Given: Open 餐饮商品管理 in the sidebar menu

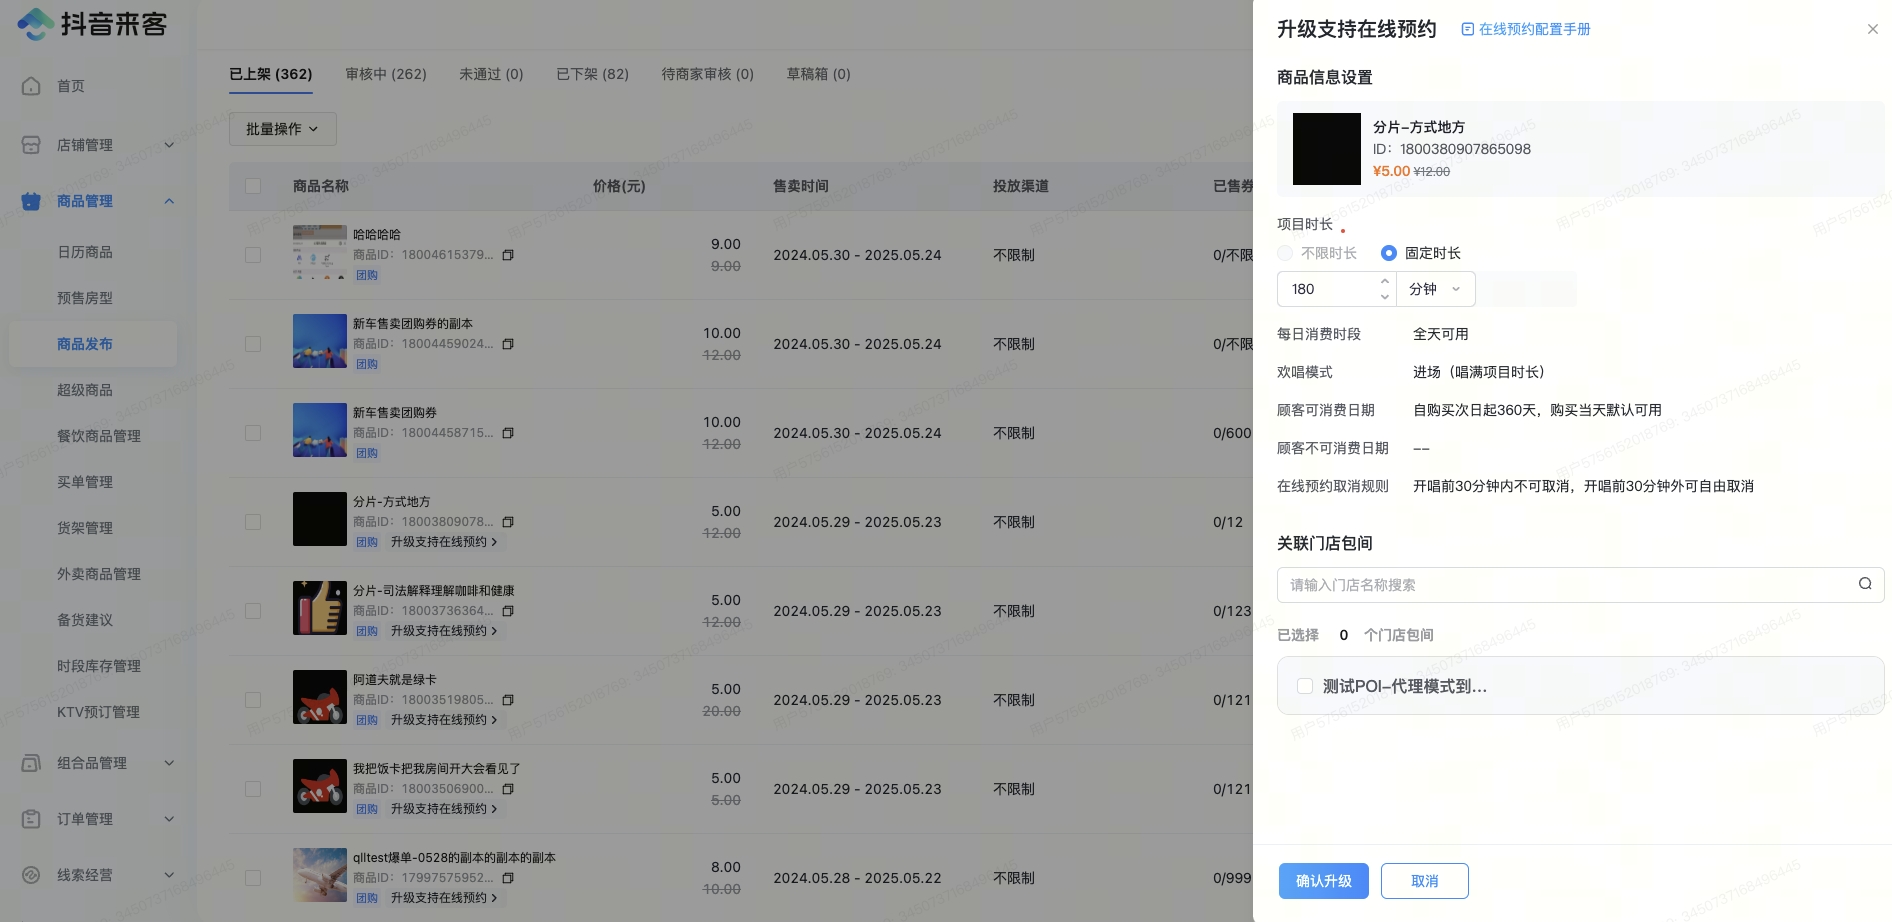Looking at the screenshot, I should tap(99, 436).
